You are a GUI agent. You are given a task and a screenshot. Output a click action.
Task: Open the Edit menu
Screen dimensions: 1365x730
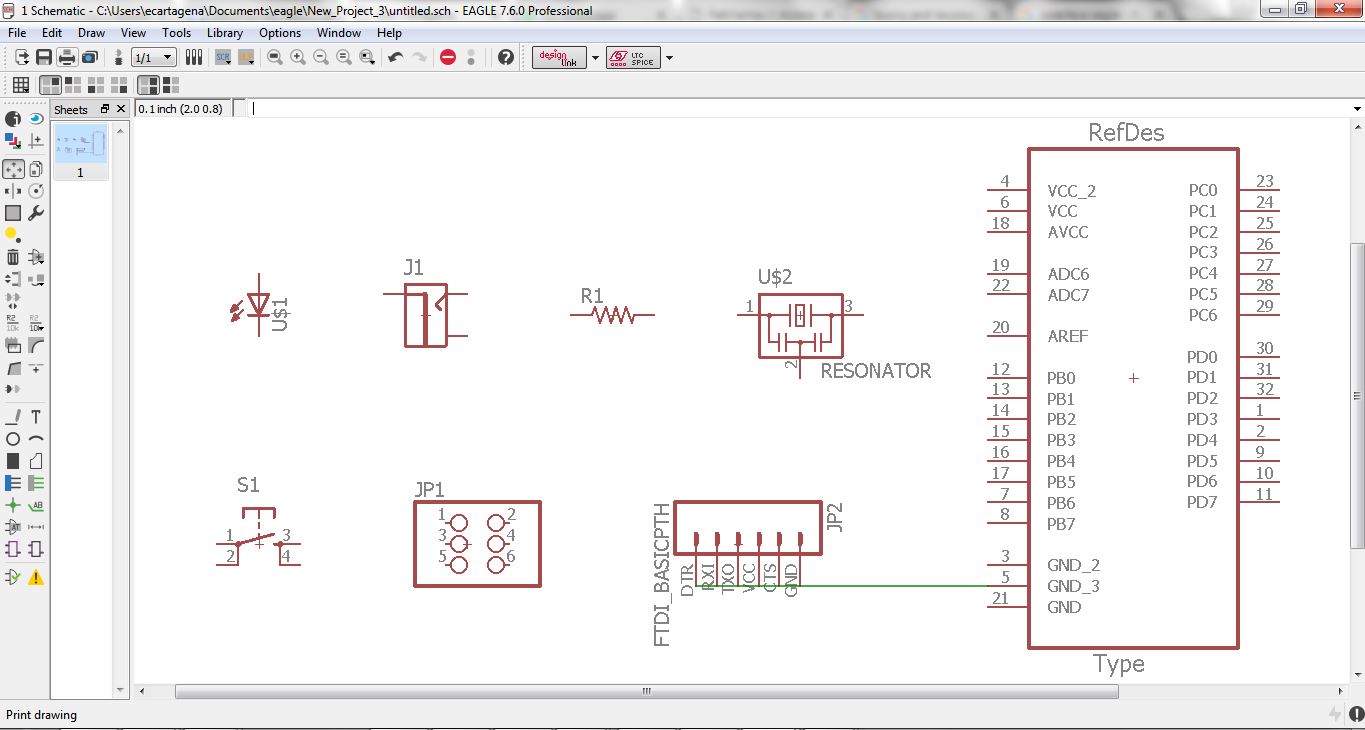[52, 33]
